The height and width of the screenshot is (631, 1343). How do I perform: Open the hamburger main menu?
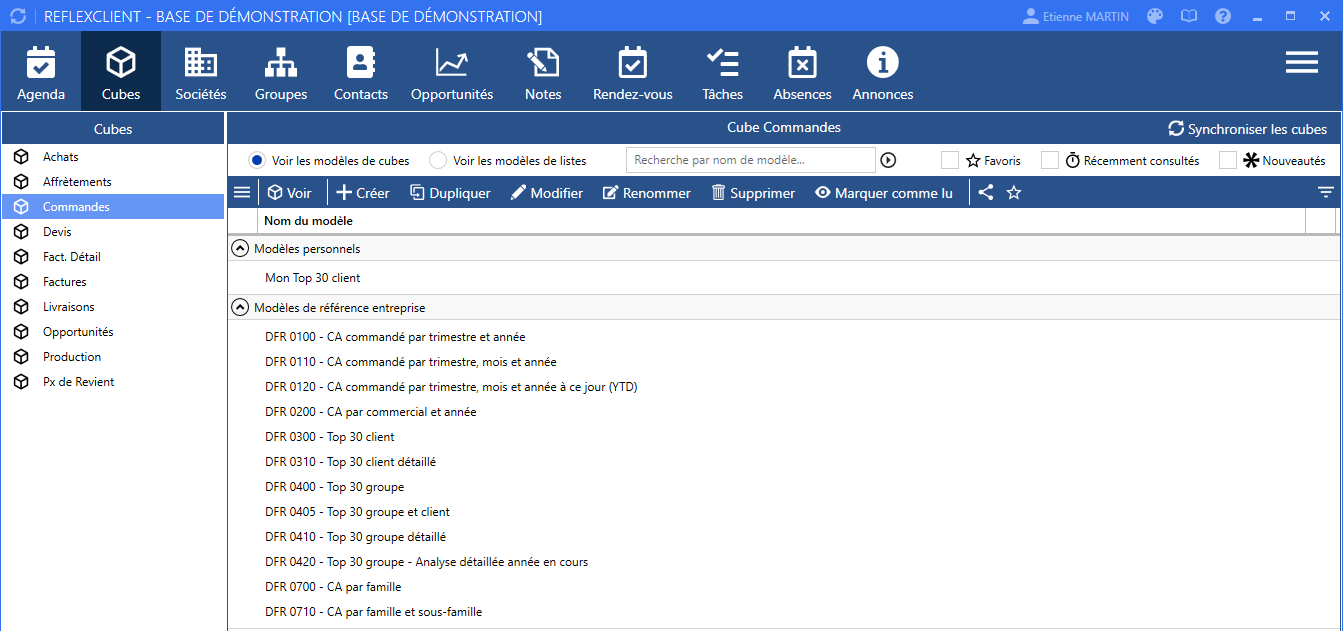click(1301, 62)
